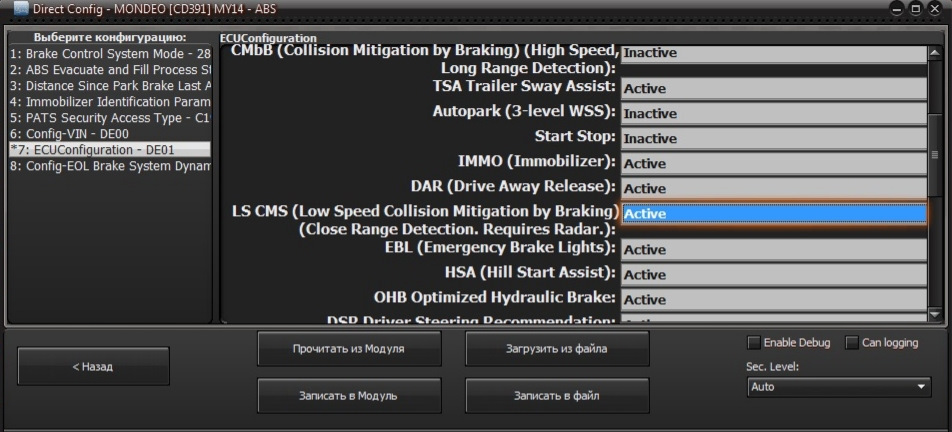Change TSA Trailer Sway Assist value
Image resolution: width=952 pixels, height=432 pixels.
pyautogui.click(x=774, y=89)
